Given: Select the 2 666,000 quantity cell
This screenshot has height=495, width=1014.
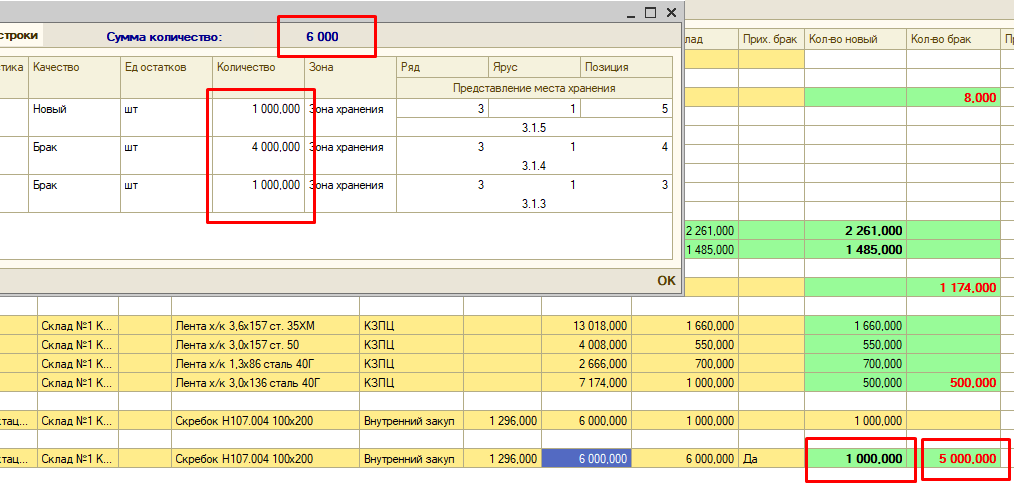Looking at the screenshot, I should (587, 364).
